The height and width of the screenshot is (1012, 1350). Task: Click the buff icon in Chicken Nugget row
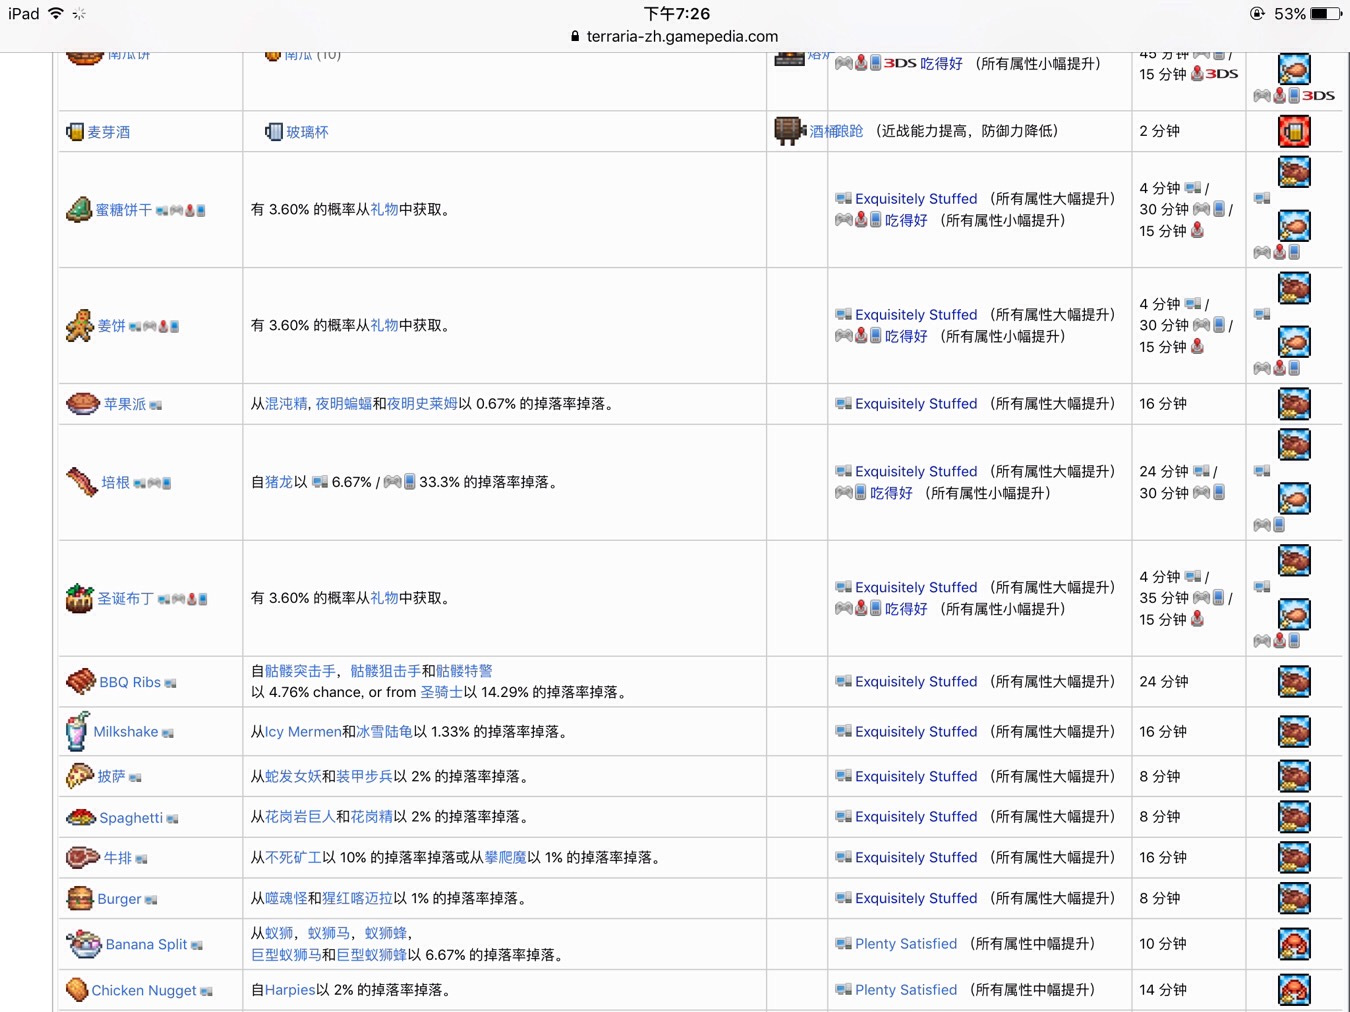[x=1294, y=990]
